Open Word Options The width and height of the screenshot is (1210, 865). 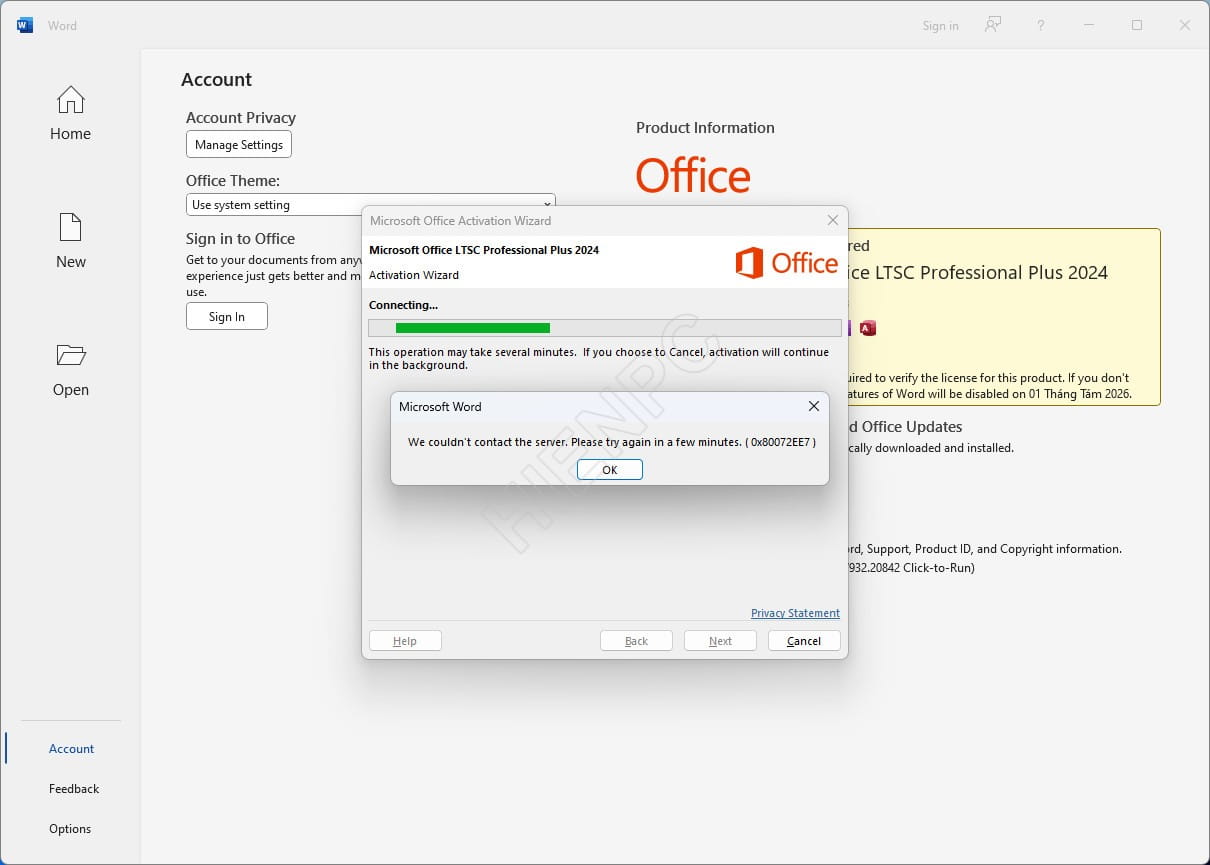point(70,828)
